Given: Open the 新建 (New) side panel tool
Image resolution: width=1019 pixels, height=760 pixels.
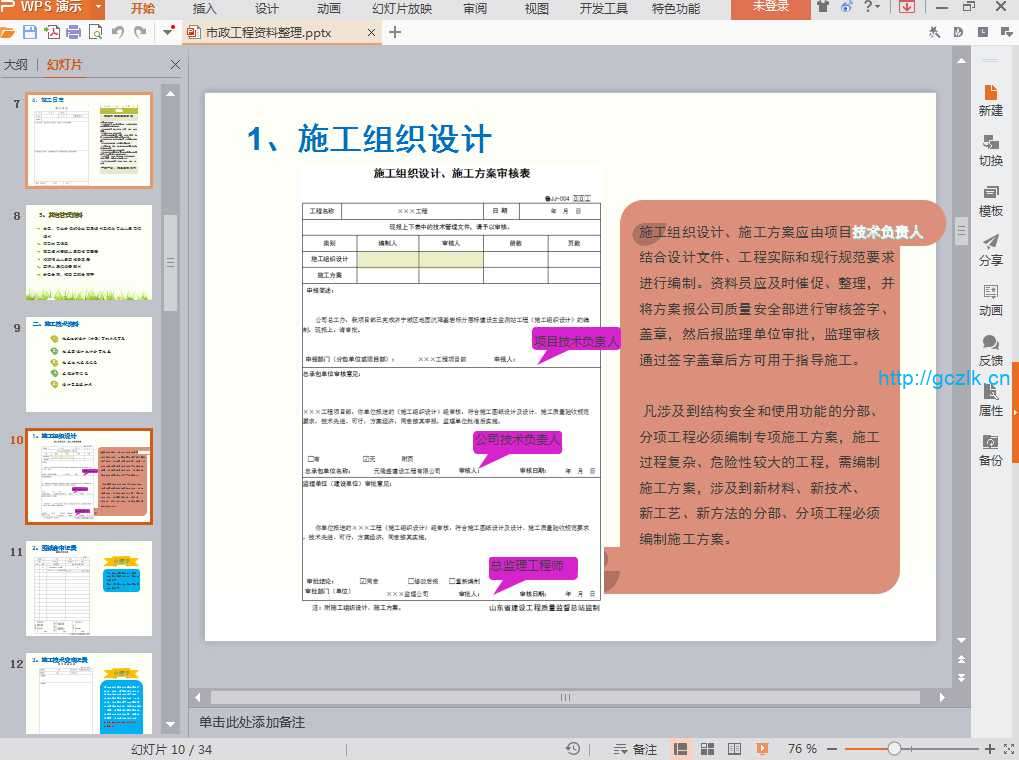Looking at the screenshot, I should (990, 100).
